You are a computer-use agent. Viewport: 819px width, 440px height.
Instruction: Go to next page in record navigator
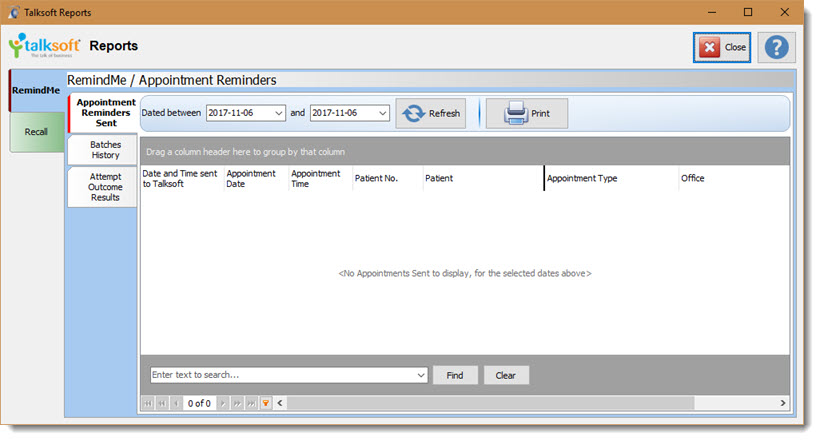[237, 403]
